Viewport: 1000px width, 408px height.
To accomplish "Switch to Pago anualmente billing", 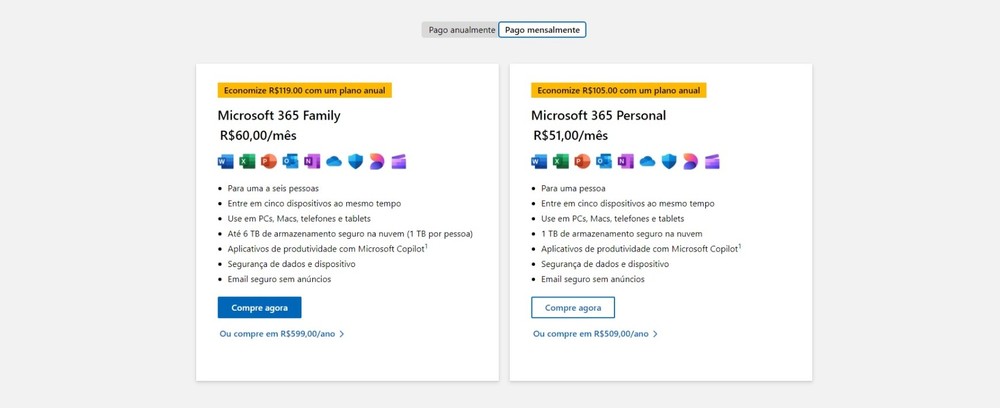I will pos(461,30).
